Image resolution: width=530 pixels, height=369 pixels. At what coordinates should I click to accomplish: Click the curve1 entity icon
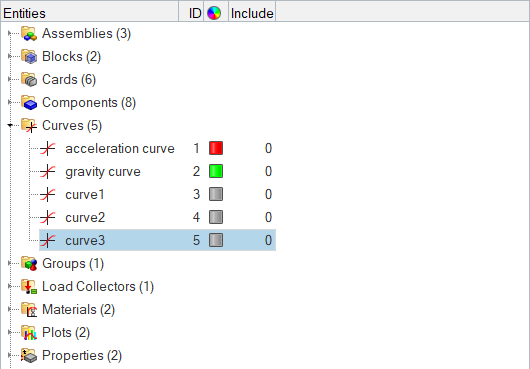click(x=48, y=194)
